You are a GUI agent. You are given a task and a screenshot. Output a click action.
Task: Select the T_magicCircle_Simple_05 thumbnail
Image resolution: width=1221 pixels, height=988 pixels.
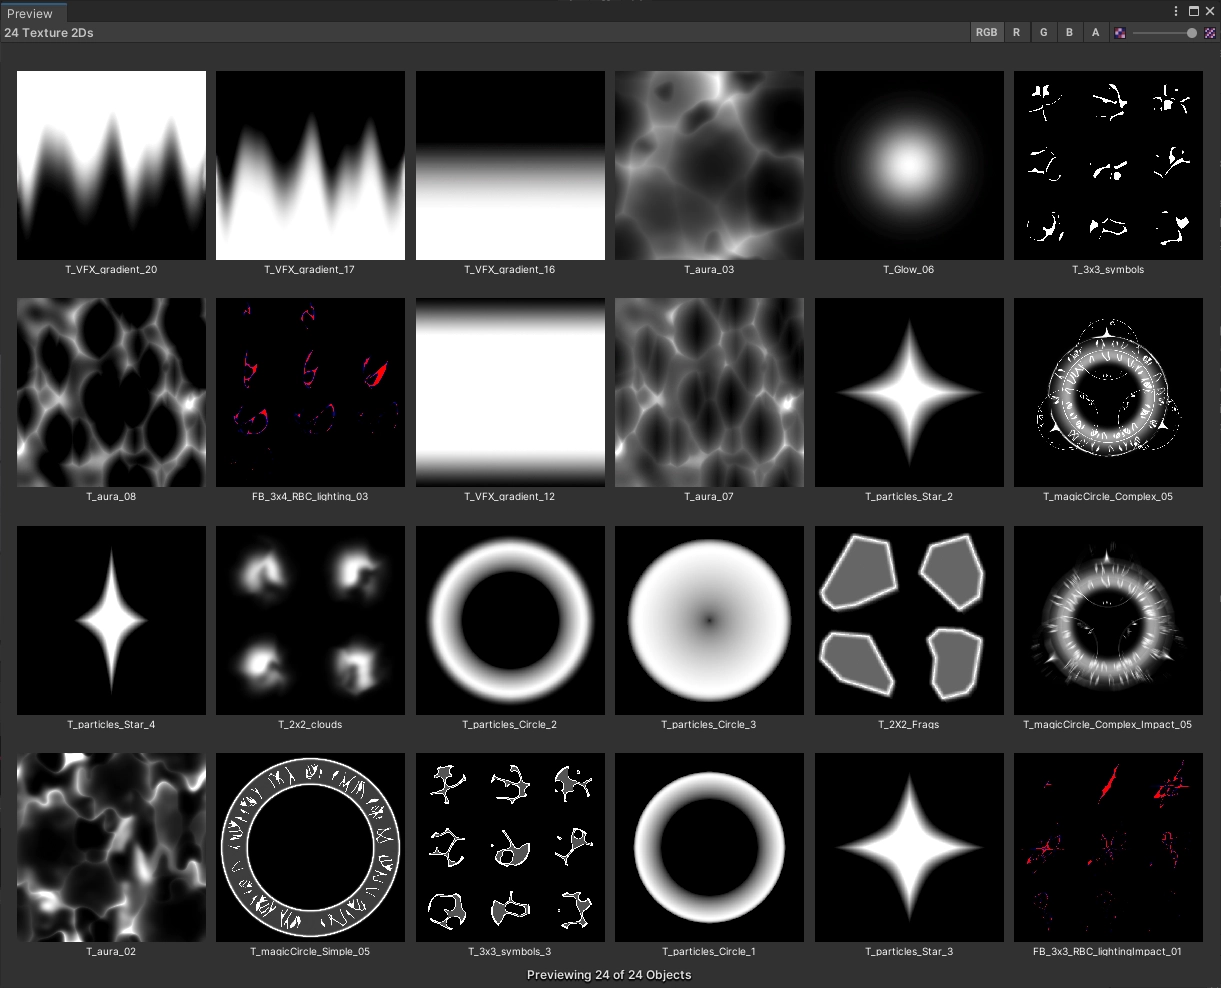tap(310, 847)
